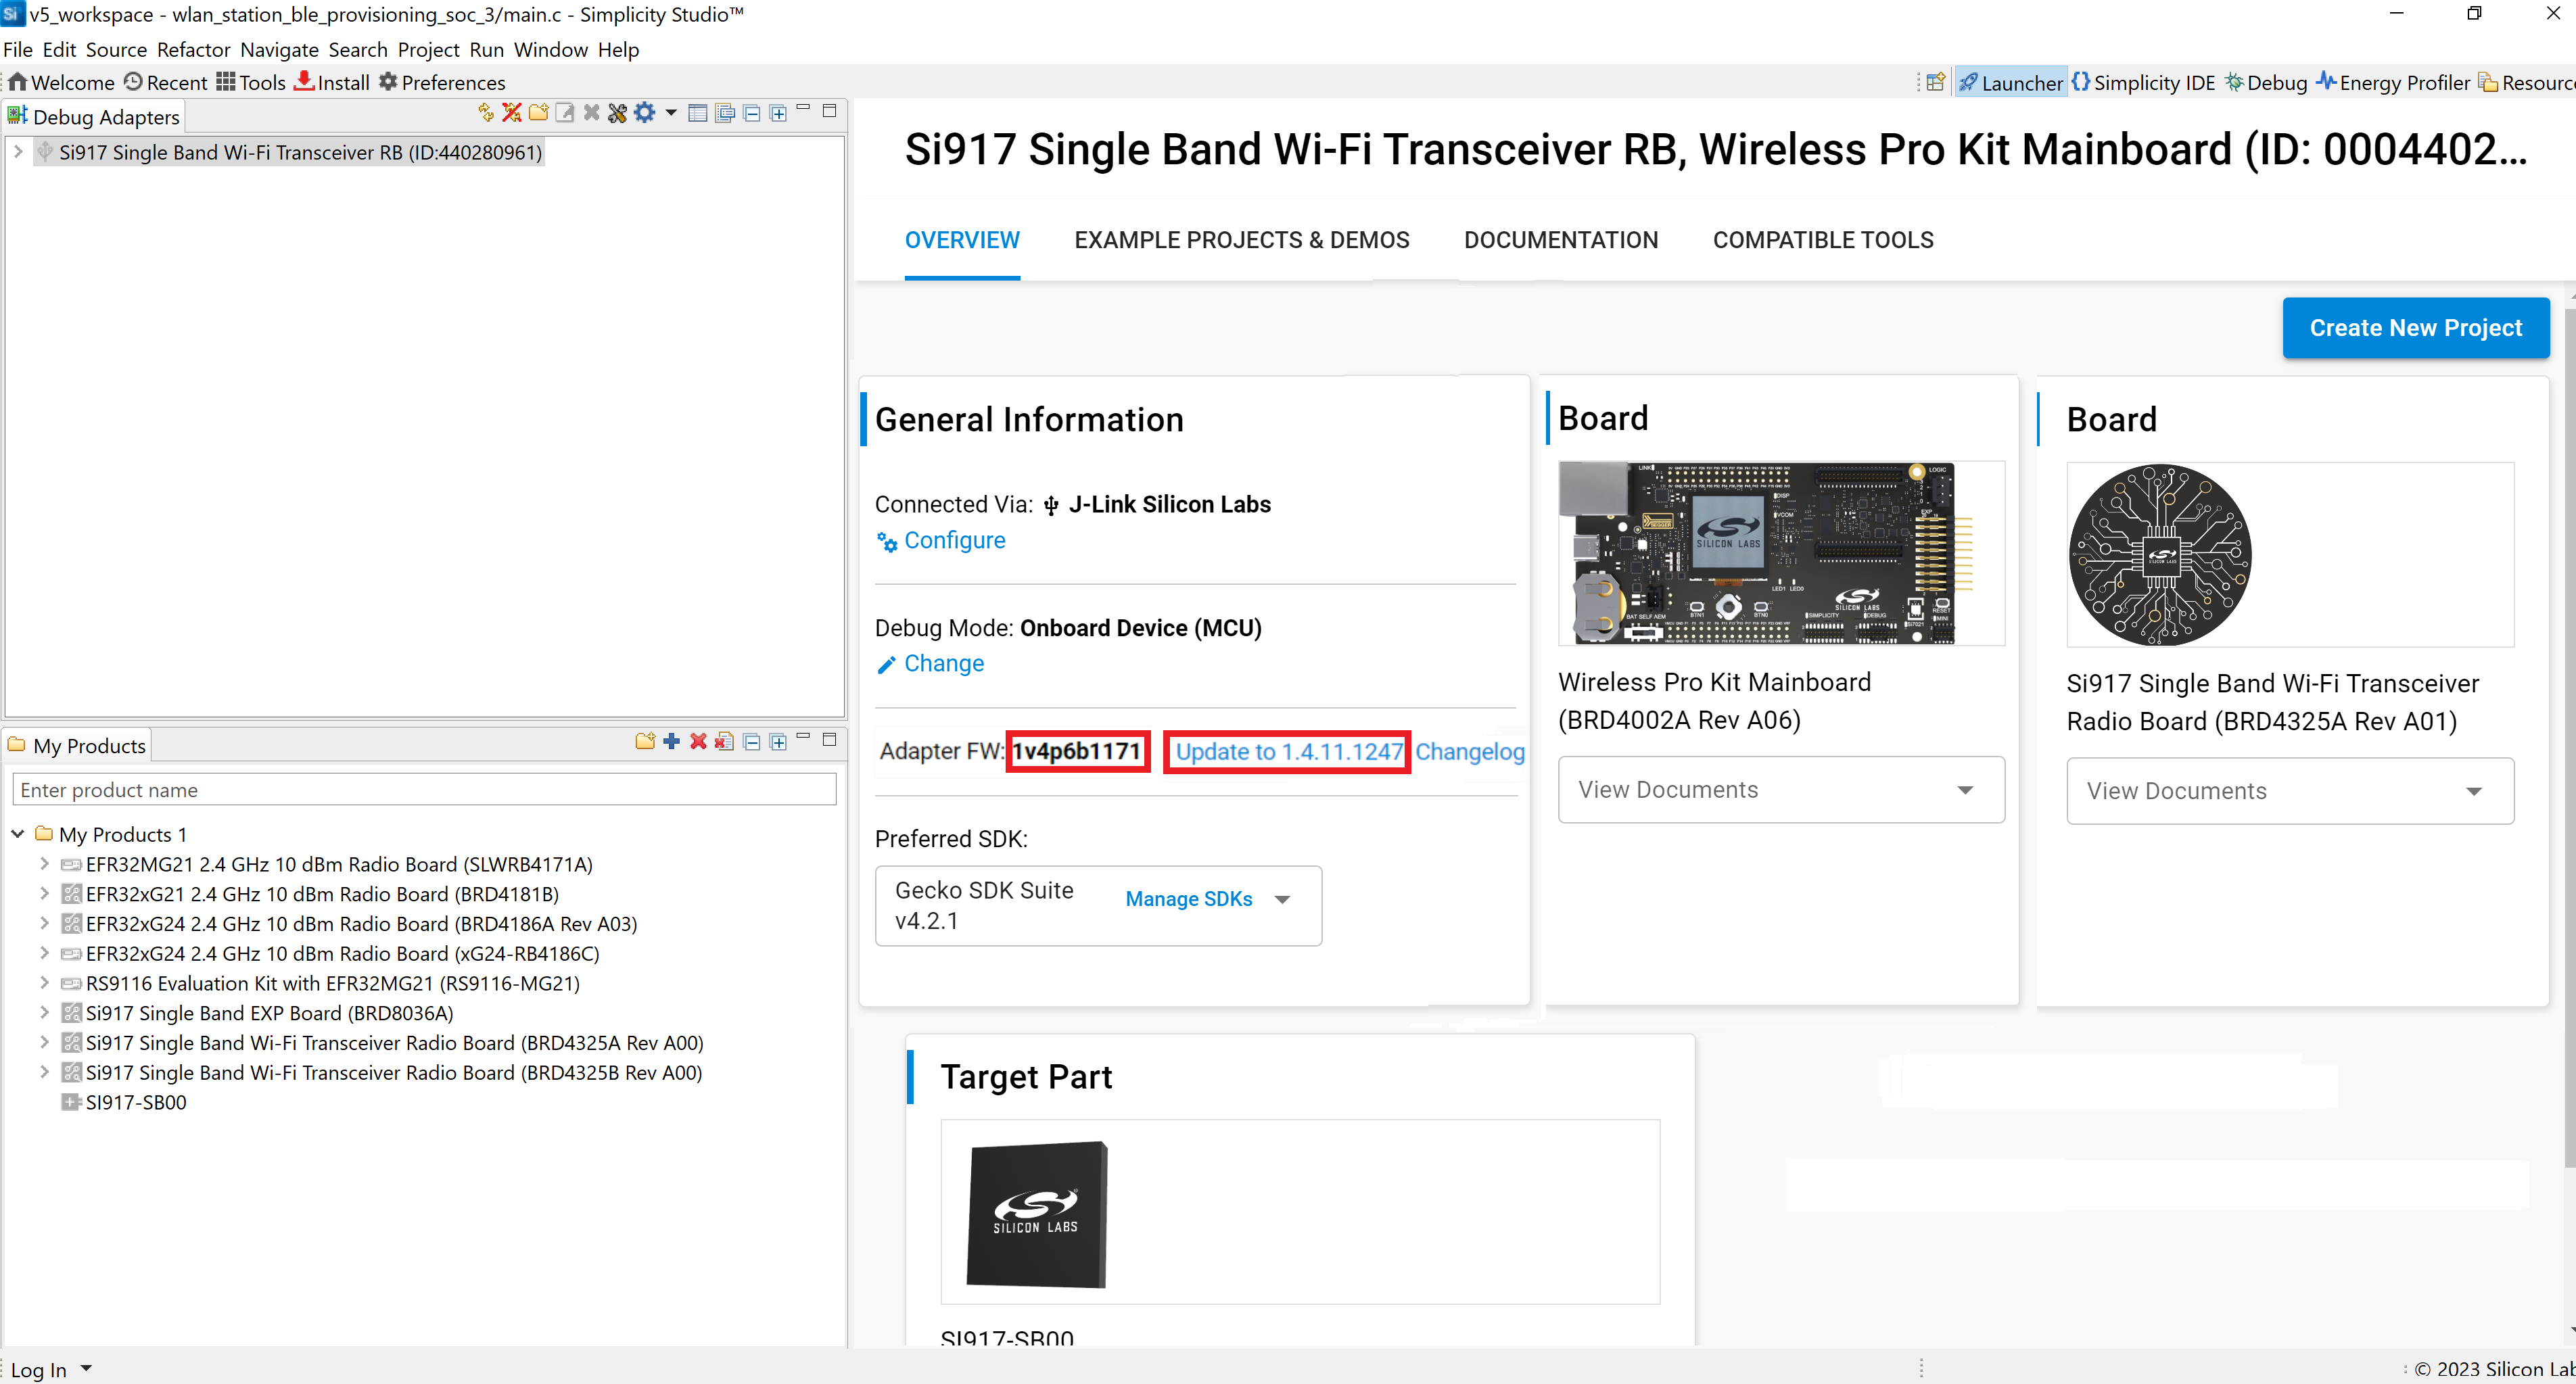Select the Example Projects & Demos tab
Image resolution: width=2576 pixels, height=1384 pixels.
(1242, 240)
